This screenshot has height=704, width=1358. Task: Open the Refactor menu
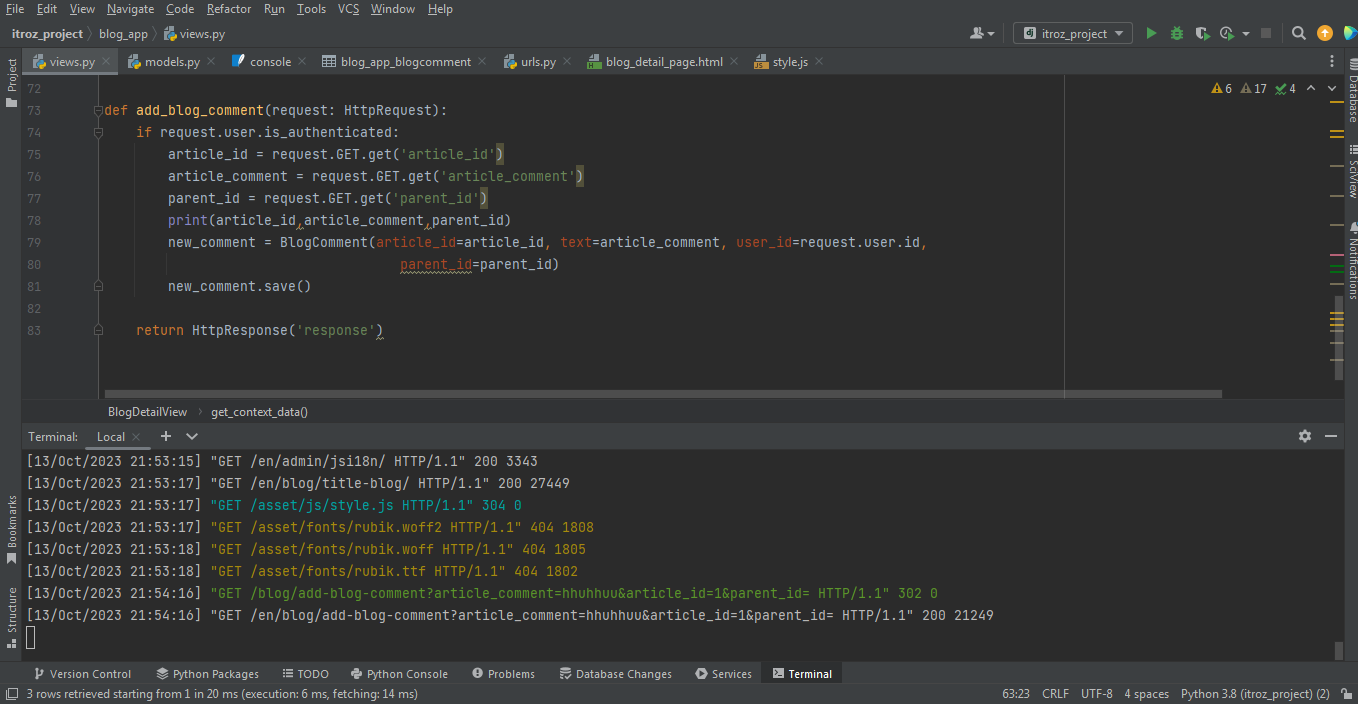click(x=229, y=9)
